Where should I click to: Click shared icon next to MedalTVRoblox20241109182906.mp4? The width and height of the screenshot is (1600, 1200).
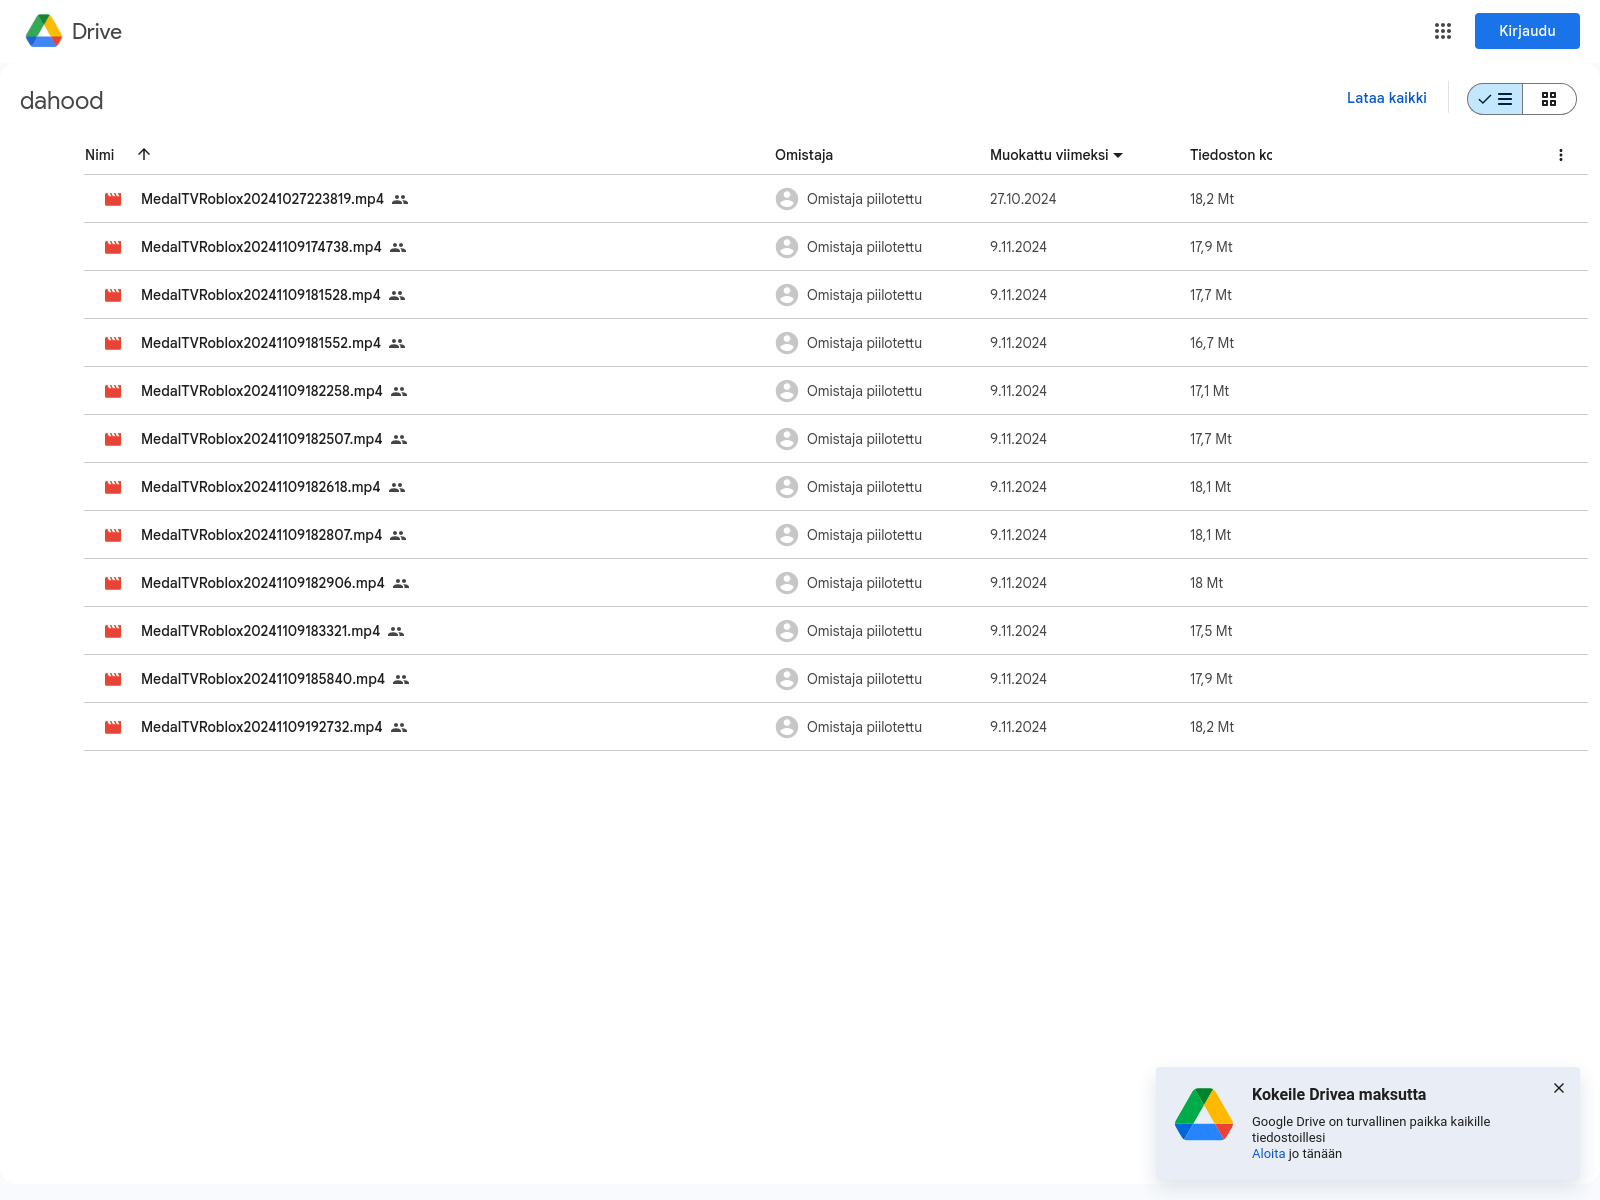[401, 583]
